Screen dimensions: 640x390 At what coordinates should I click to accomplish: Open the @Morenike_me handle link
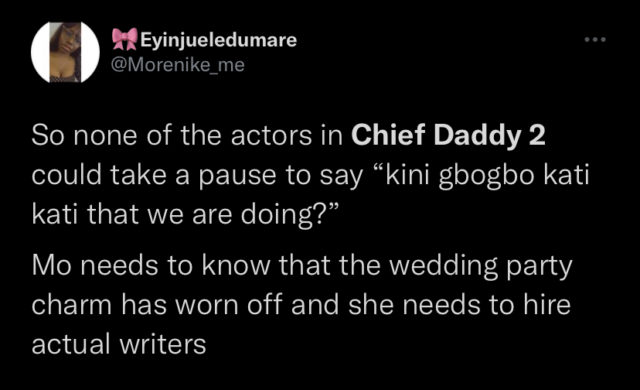pyautogui.click(x=178, y=64)
